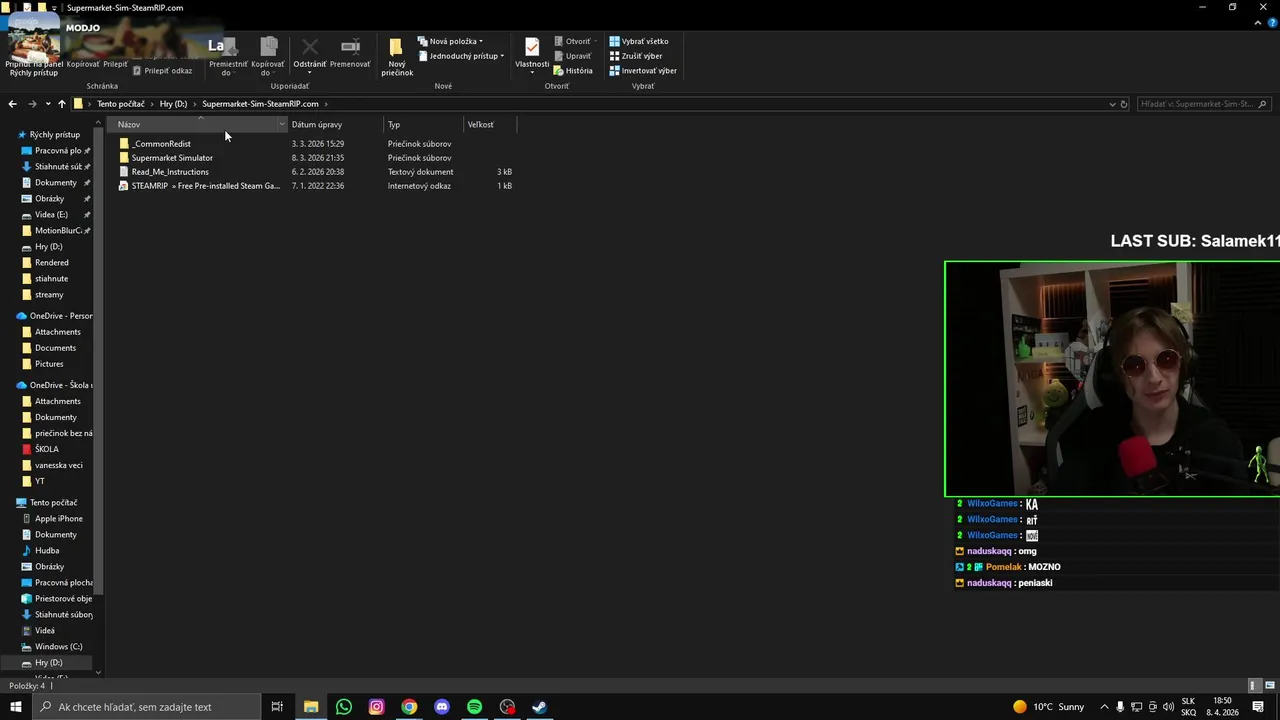
Task: Expand the Jednoduchý prístup dropdown
Action: 502,56
